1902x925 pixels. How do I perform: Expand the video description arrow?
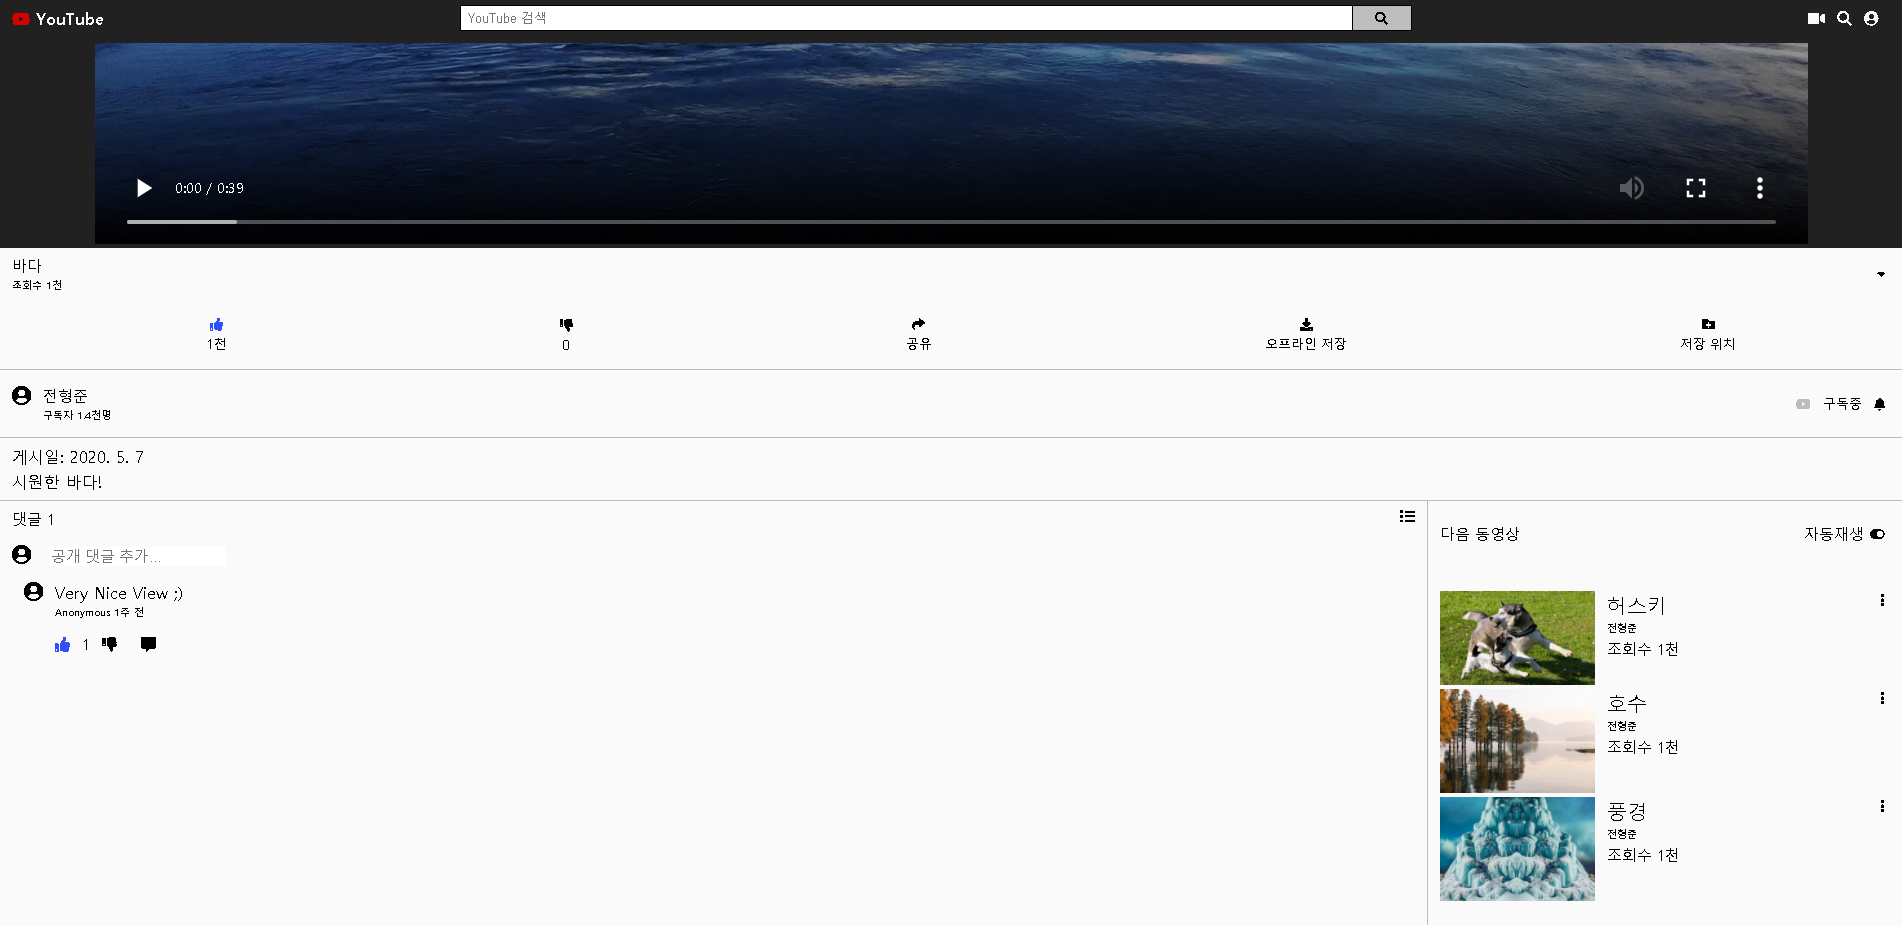pyautogui.click(x=1880, y=273)
